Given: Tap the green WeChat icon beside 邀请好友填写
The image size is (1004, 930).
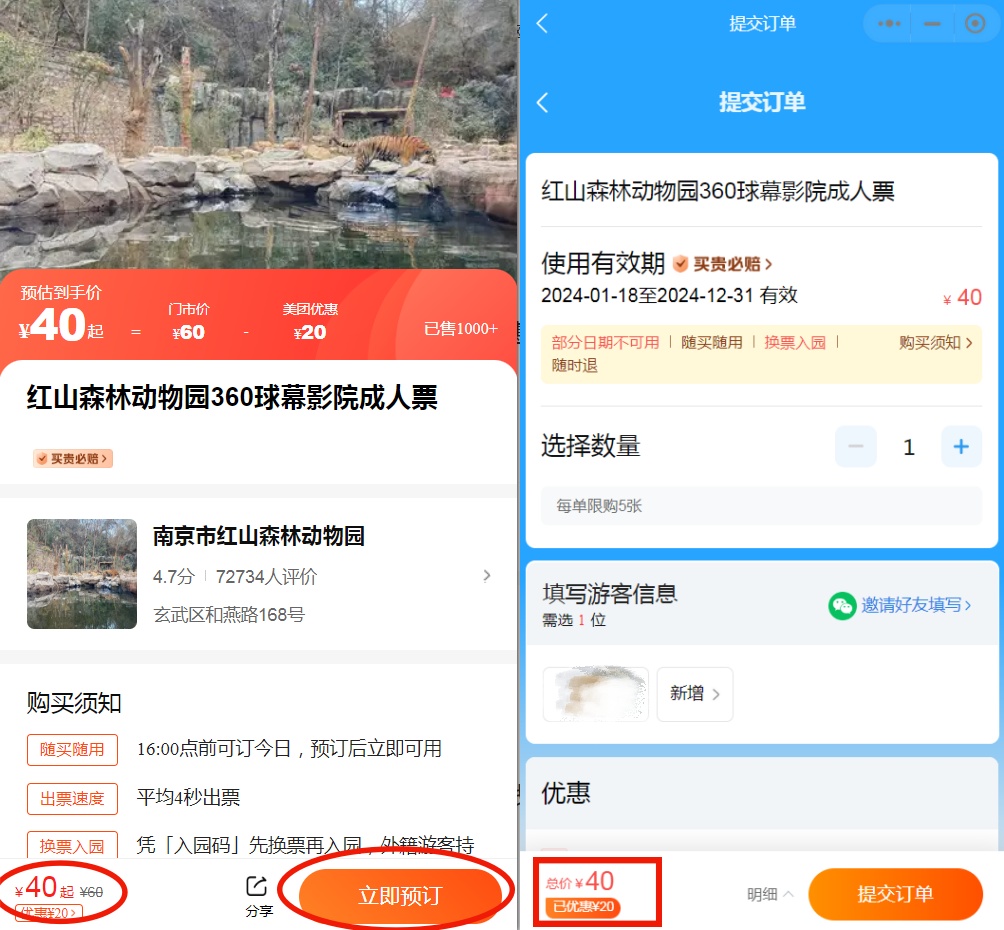Looking at the screenshot, I should click(842, 605).
